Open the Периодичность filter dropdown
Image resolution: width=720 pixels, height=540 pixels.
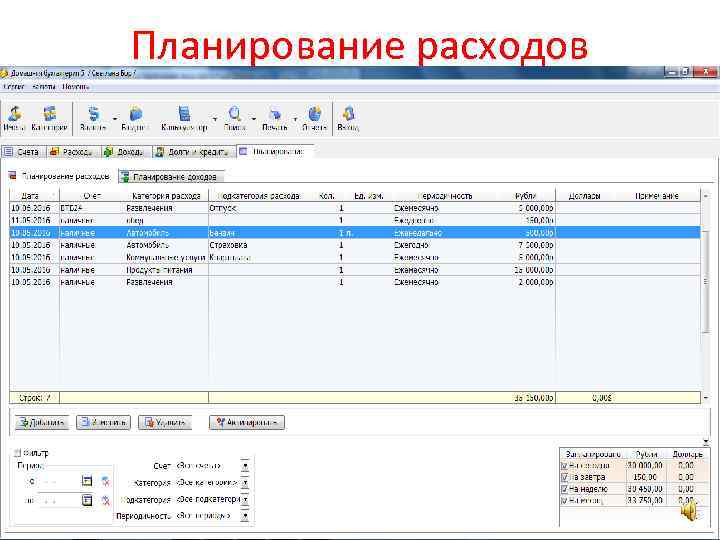[x=245, y=516]
